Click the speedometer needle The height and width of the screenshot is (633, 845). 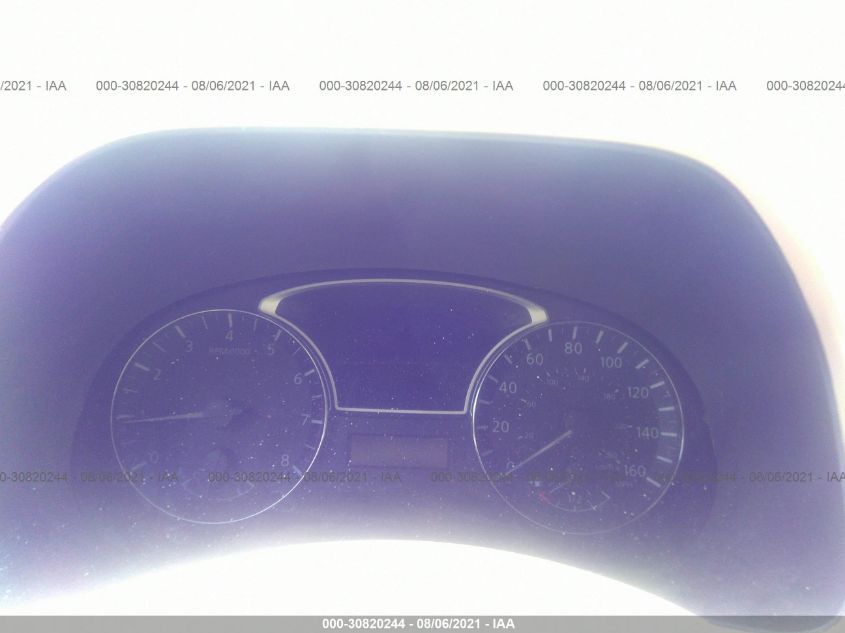(x=541, y=451)
